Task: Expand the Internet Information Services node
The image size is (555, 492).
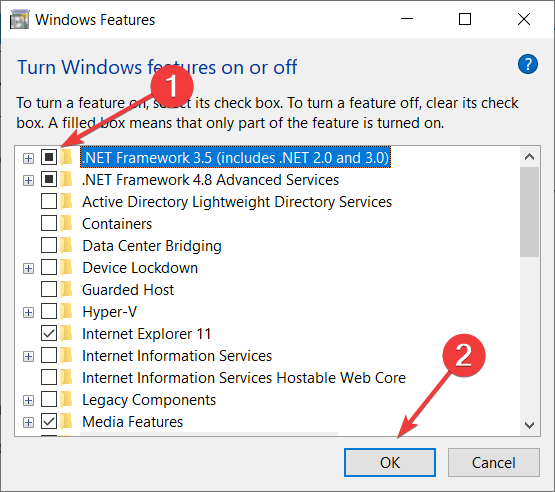Action: pyautogui.click(x=28, y=356)
